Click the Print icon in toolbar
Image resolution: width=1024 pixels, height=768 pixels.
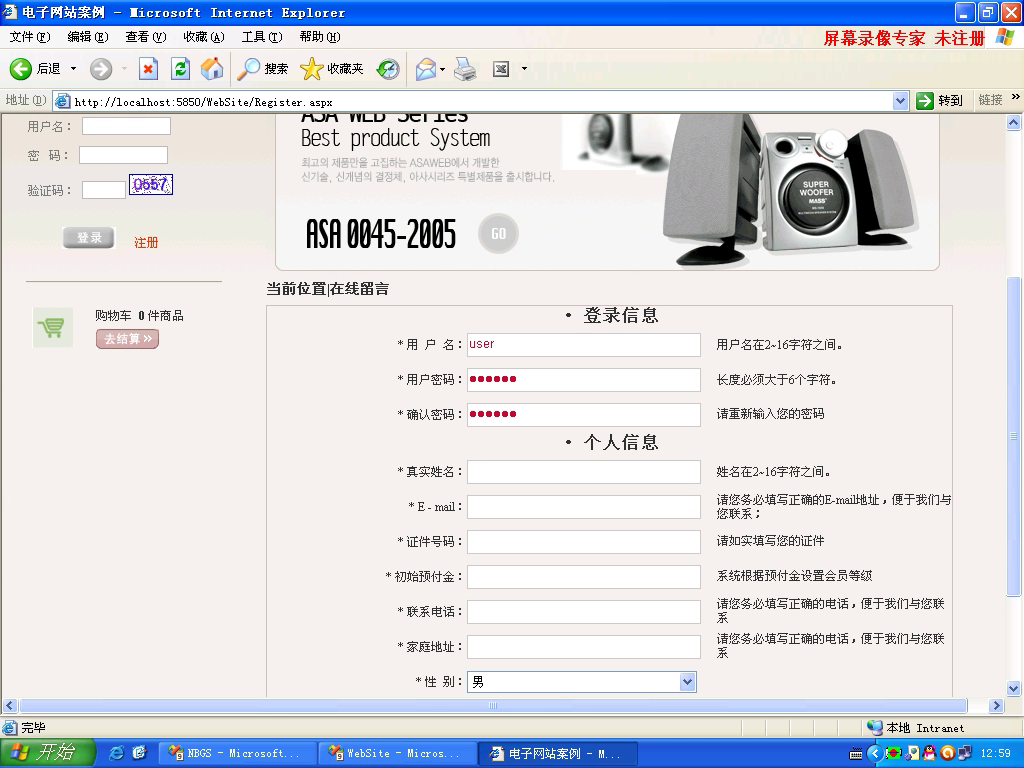coord(465,69)
